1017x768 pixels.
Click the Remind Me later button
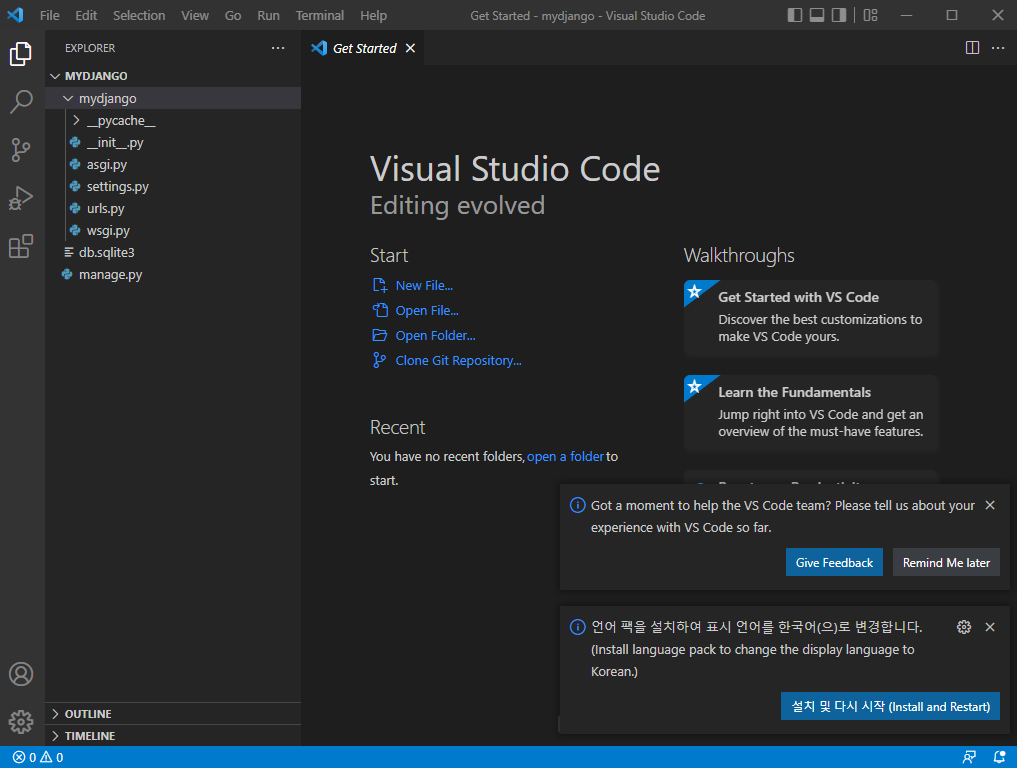[946, 562]
